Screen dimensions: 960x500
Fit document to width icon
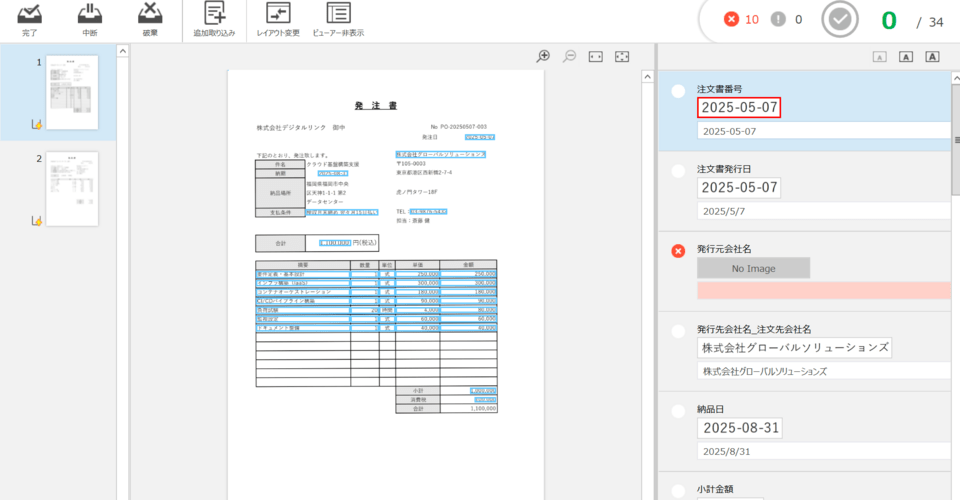[596, 56]
